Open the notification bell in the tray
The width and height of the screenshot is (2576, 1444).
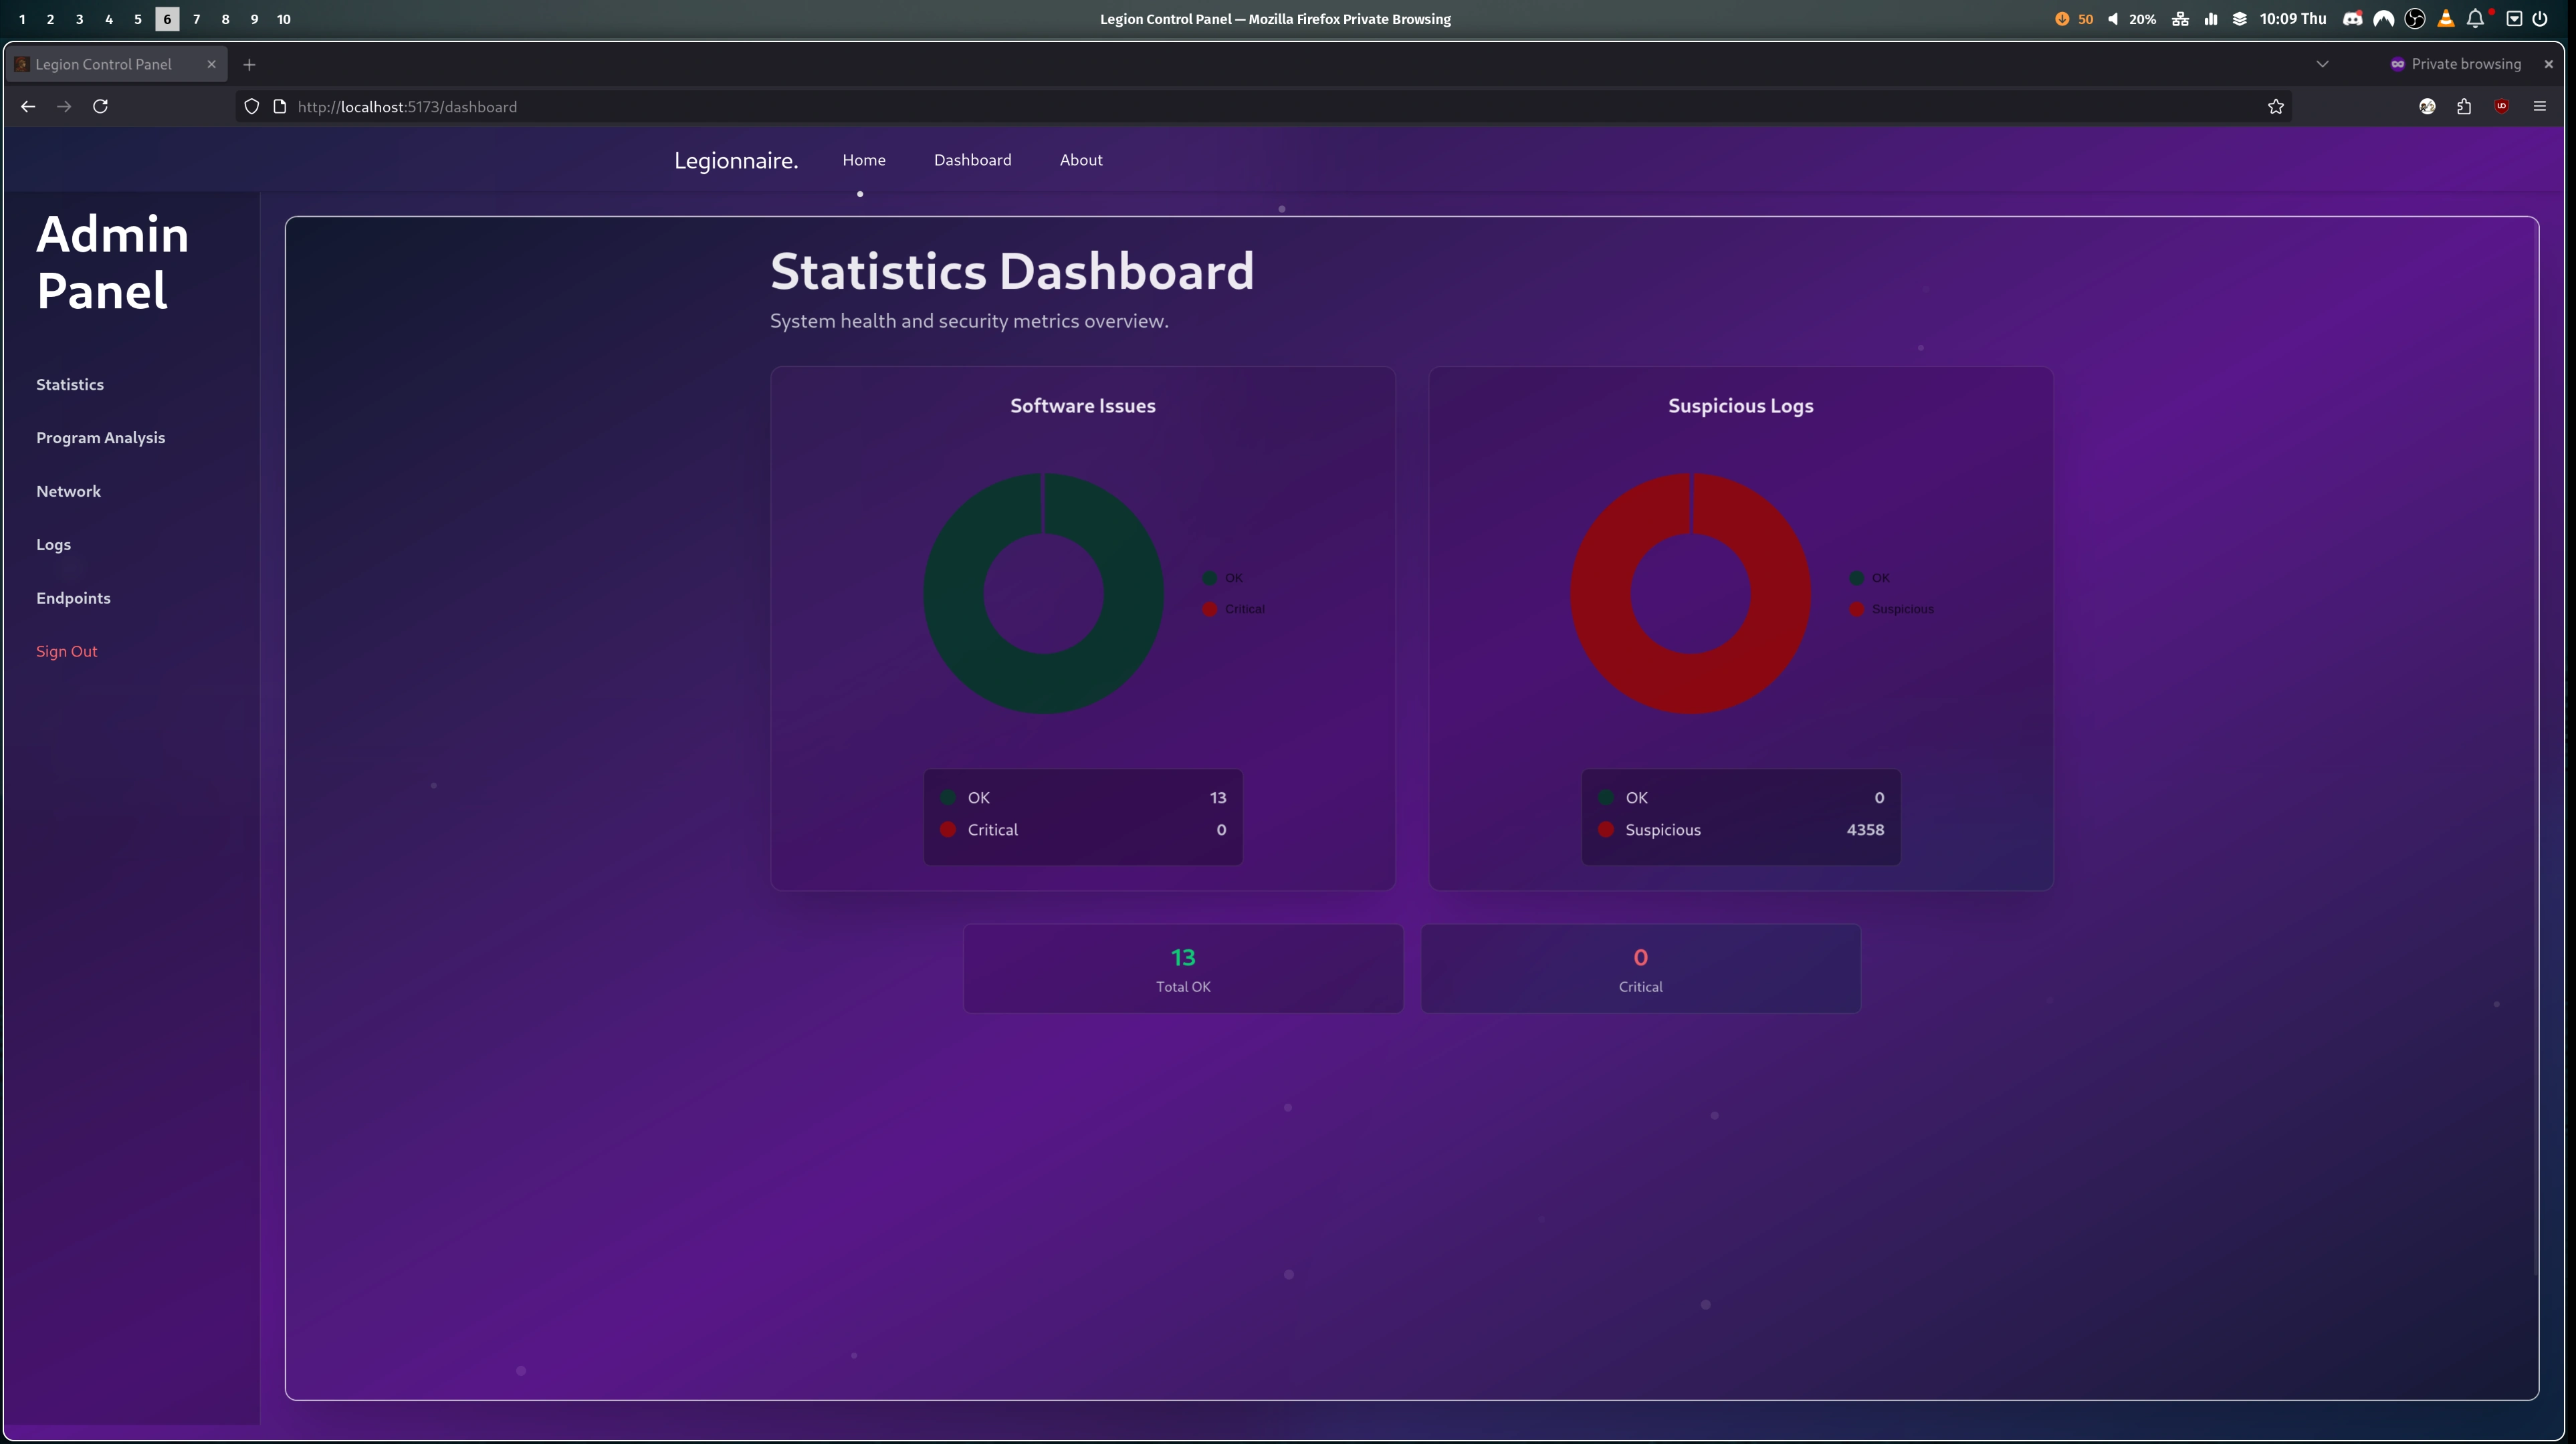coord(2475,18)
